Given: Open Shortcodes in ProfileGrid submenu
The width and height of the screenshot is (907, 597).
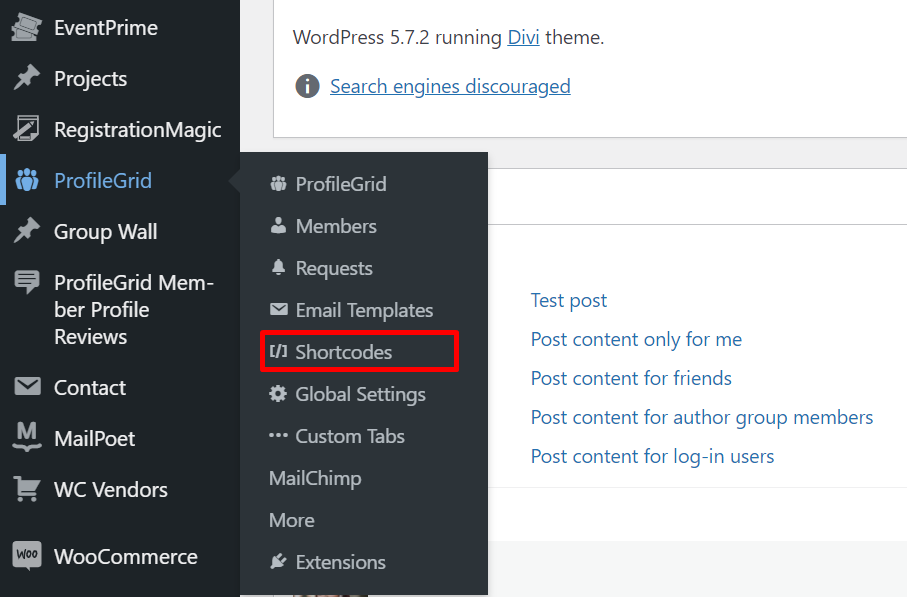Looking at the screenshot, I should coord(343,352).
